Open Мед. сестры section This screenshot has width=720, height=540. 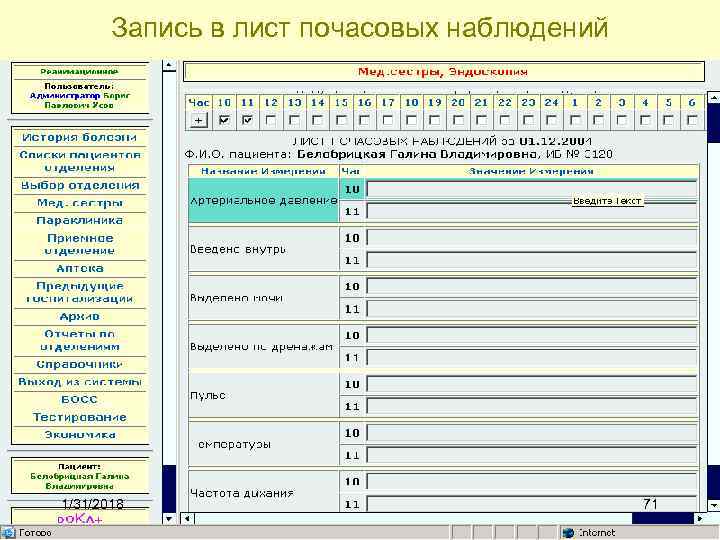point(80,203)
